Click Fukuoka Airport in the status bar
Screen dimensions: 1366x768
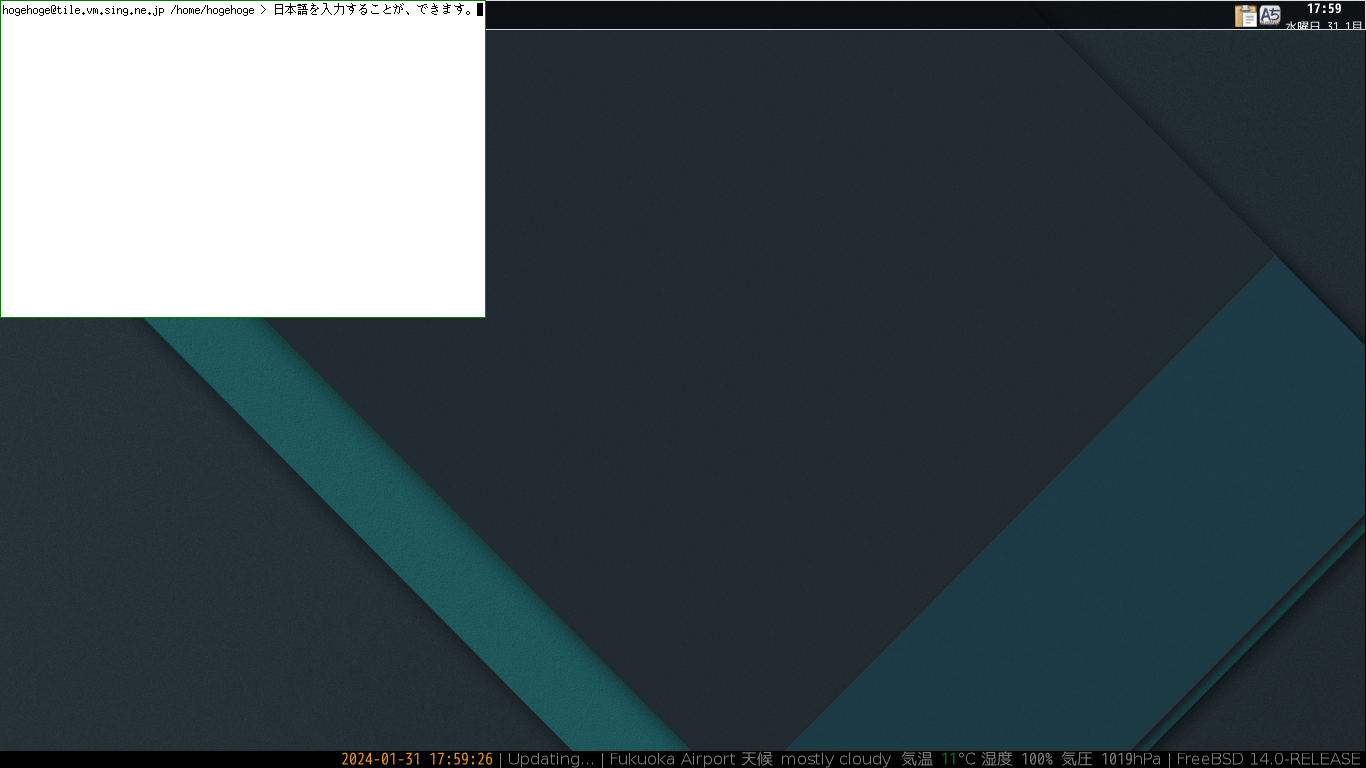click(x=672, y=759)
